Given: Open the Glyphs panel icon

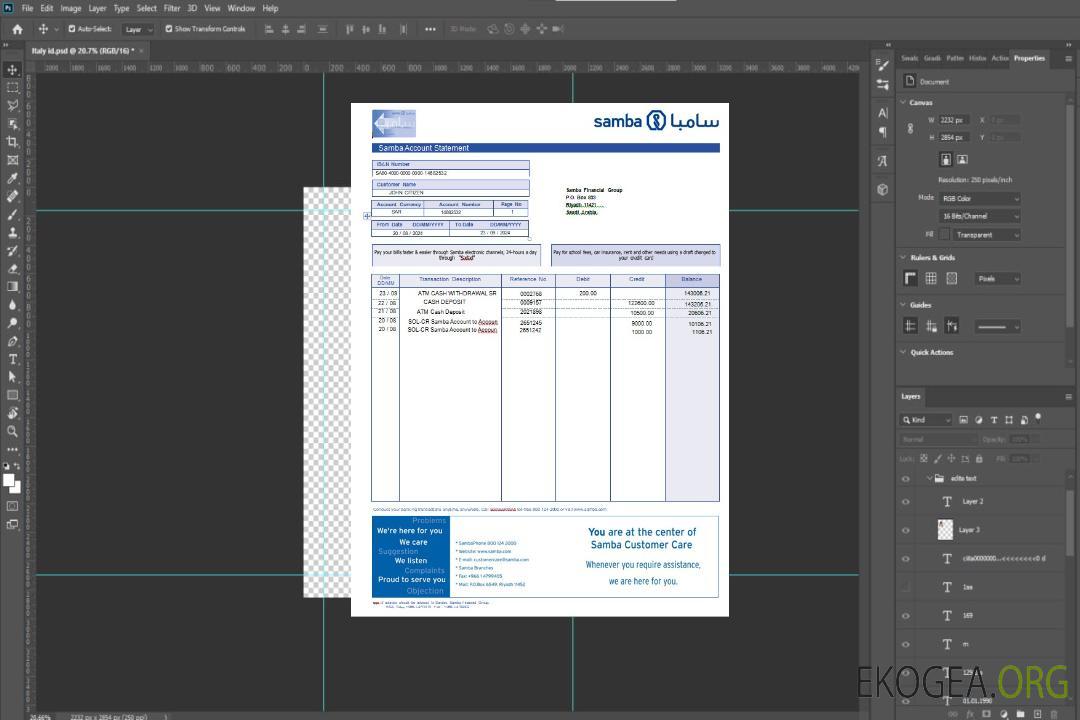Looking at the screenshot, I should 882,161.
